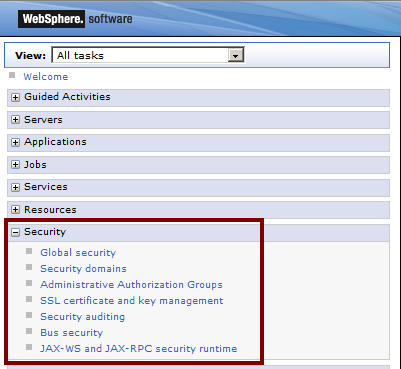Image resolution: width=401 pixels, height=369 pixels.
Task: Expand the Applications section
Action: 15,143
